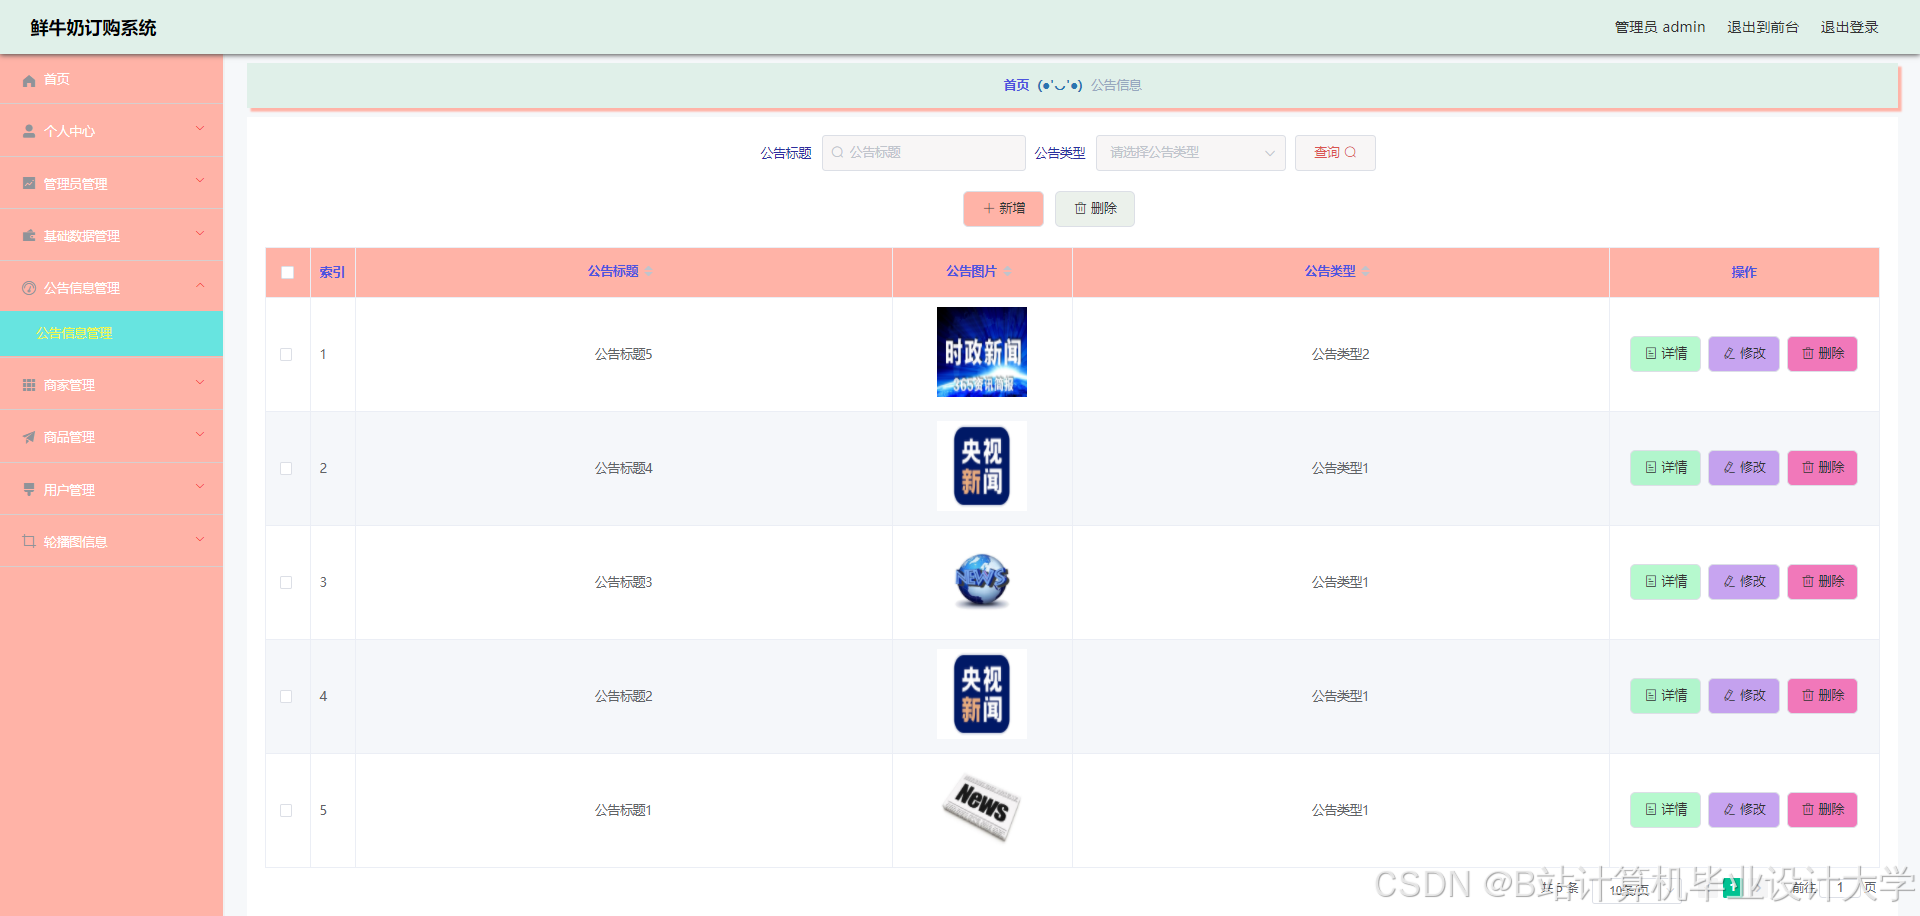Click the icon beside 公告信息管理 in the sidebar
Viewport: 1920px width, 916px height.
(29, 288)
